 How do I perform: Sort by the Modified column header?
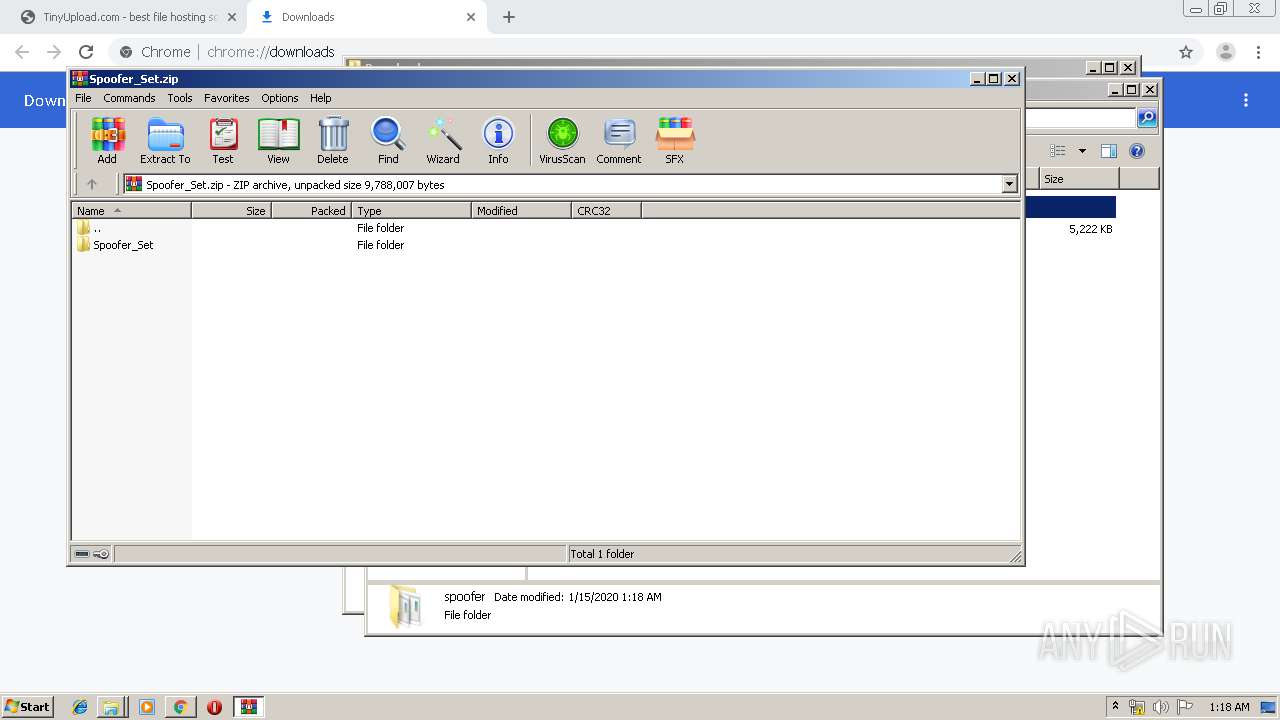coord(521,211)
